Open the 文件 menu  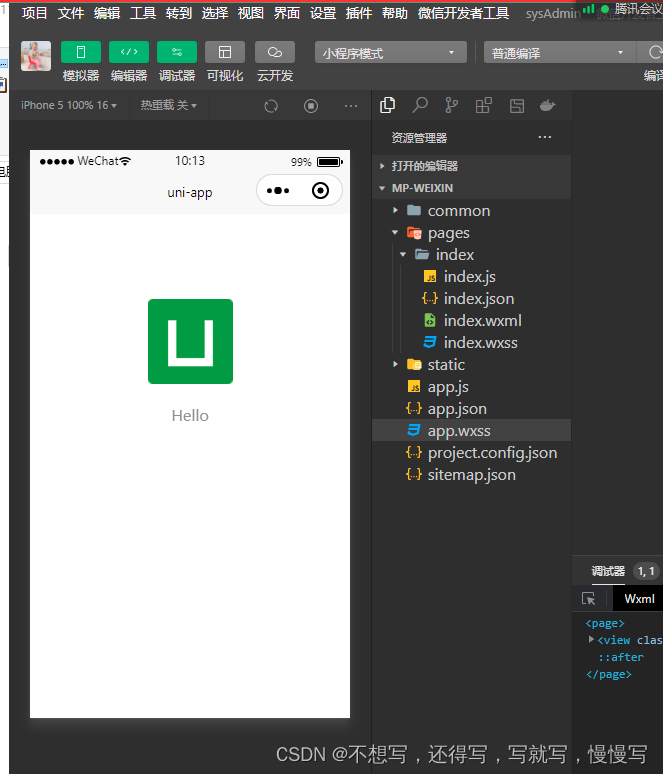pyautogui.click(x=71, y=13)
